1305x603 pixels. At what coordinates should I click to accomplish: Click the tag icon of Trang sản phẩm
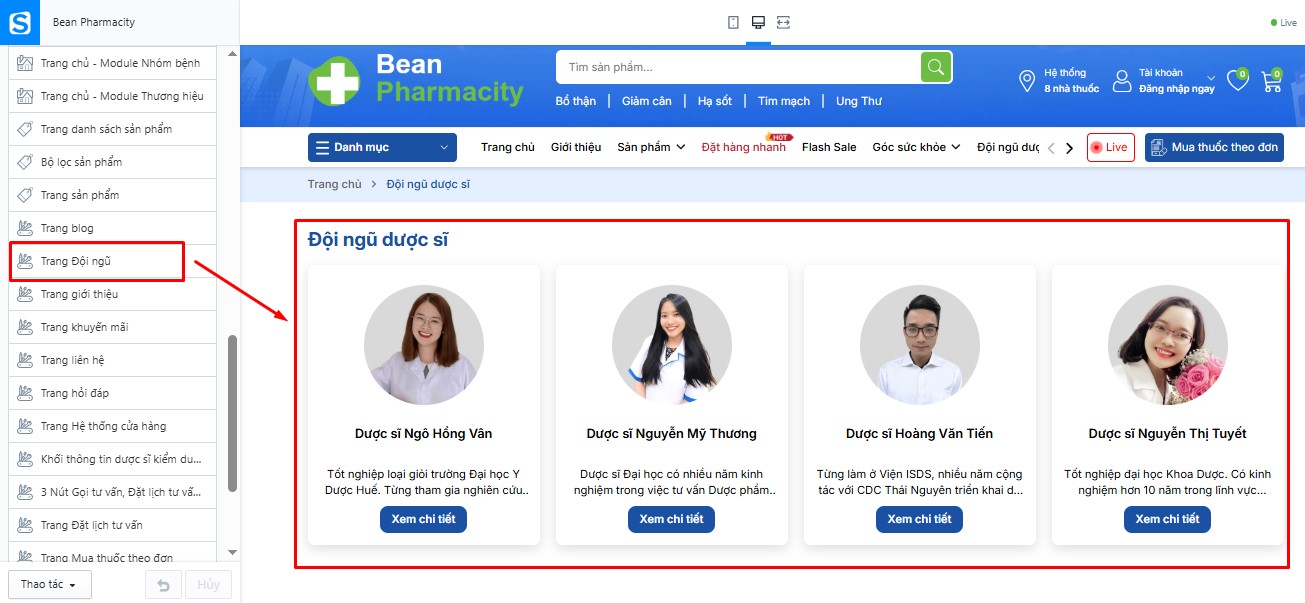coord(26,195)
